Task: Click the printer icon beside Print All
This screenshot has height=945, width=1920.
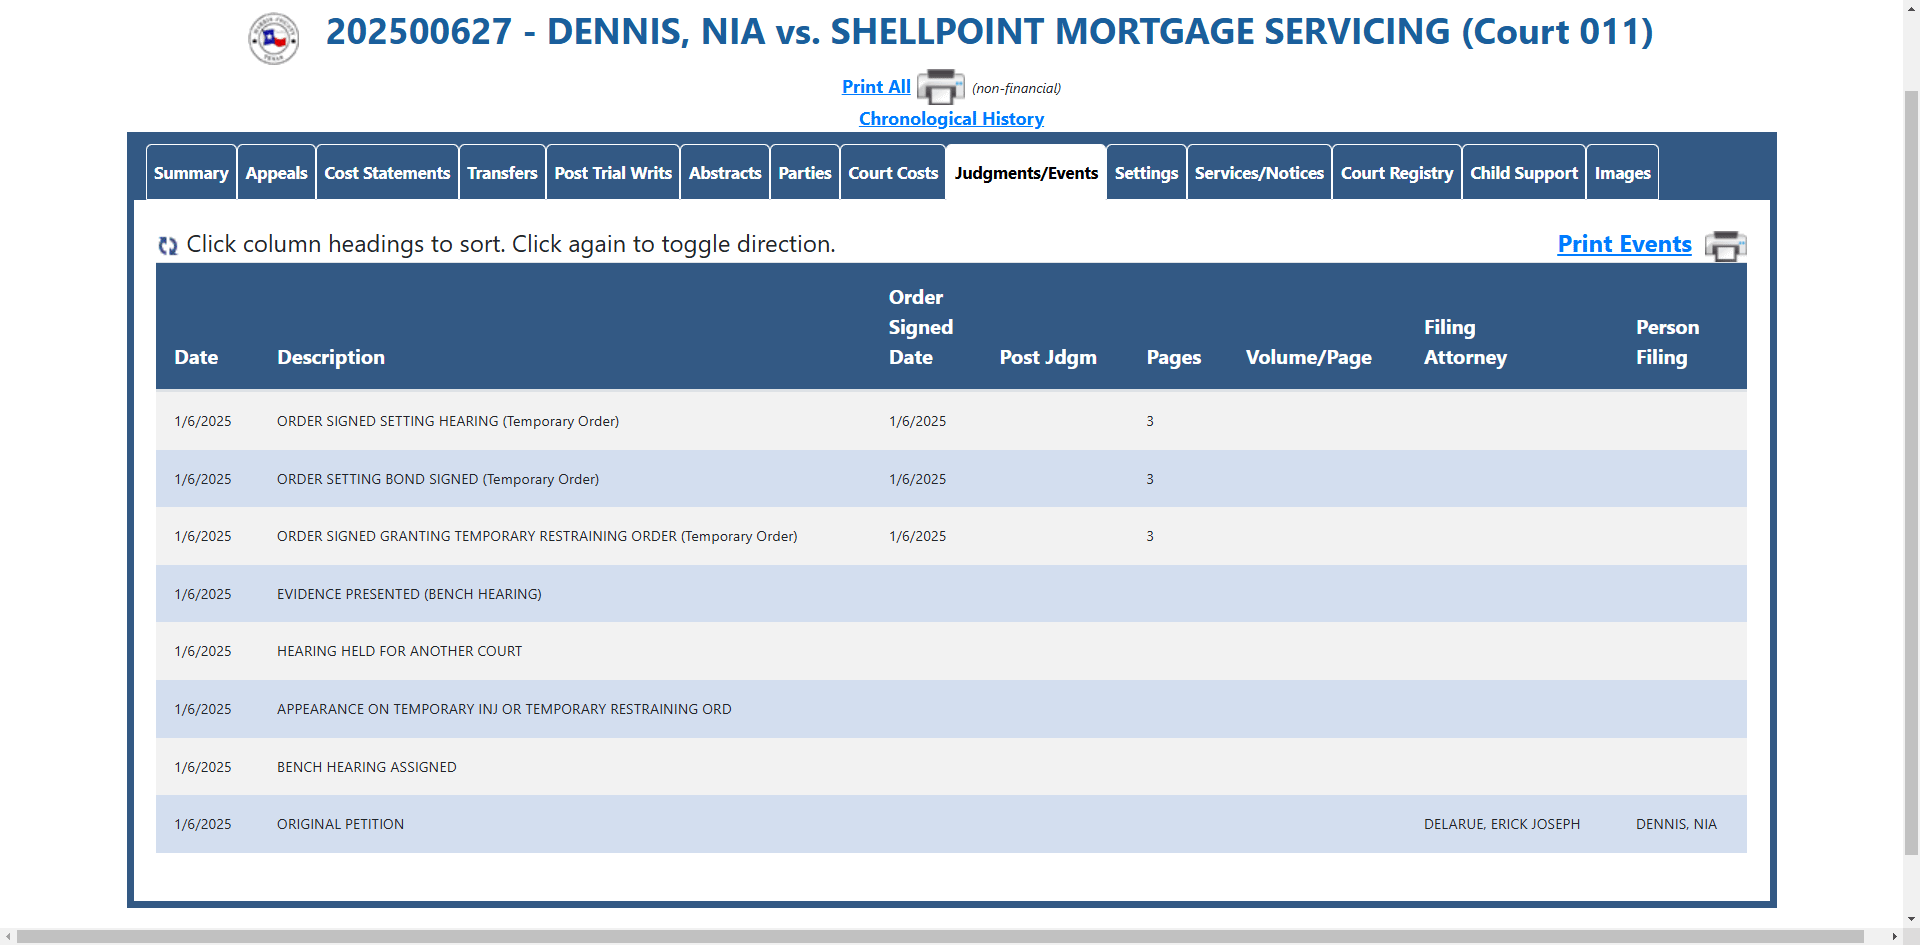Action: tap(940, 87)
